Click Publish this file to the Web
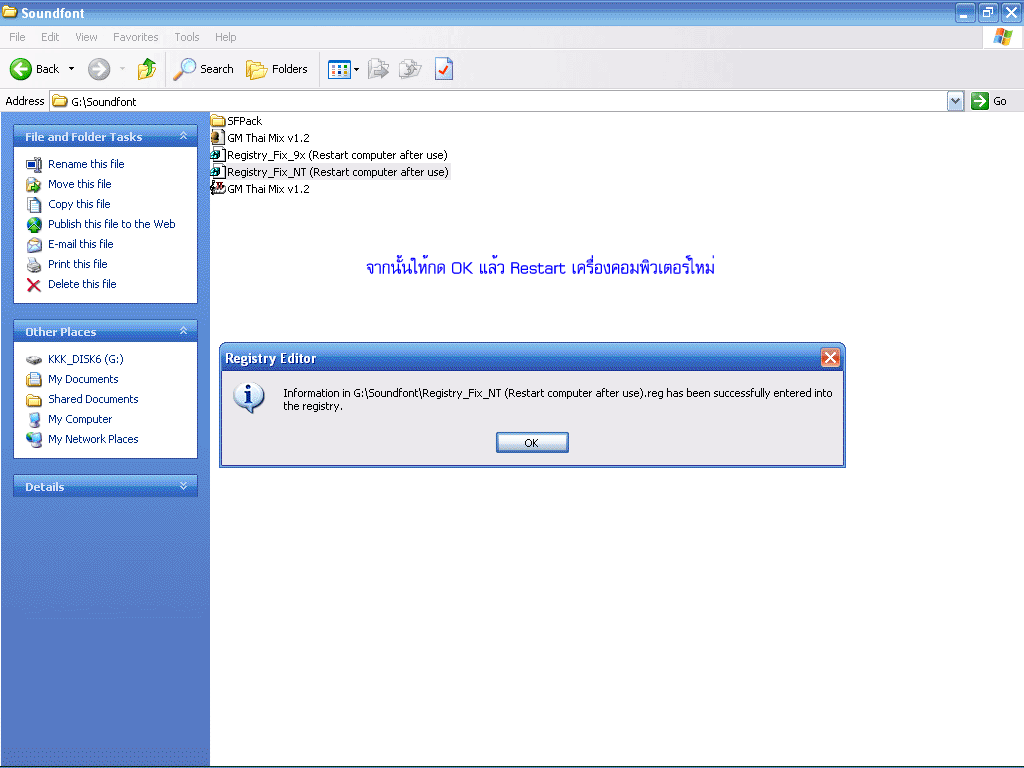The width and height of the screenshot is (1024, 768). pyautogui.click(x=112, y=224)
